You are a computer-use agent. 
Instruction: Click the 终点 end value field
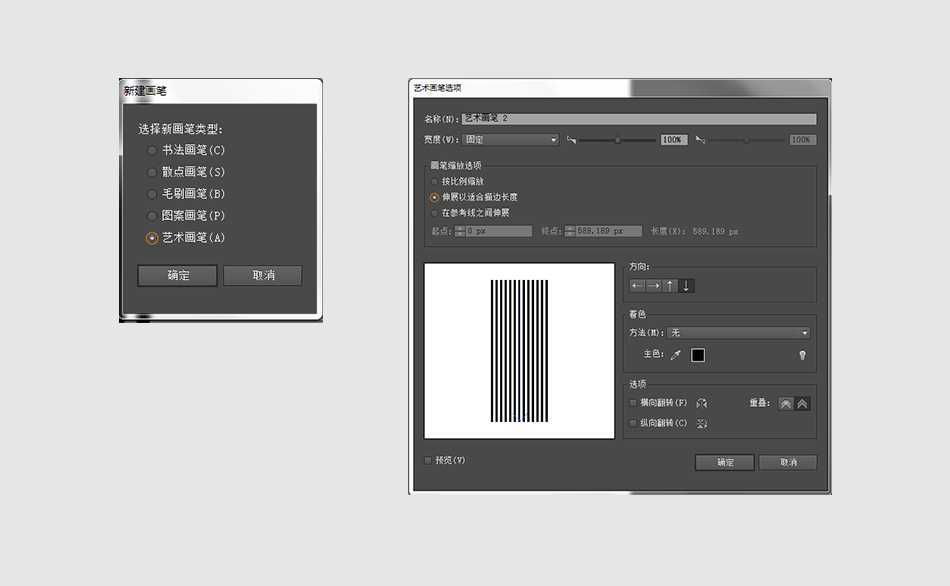point(608,231)
